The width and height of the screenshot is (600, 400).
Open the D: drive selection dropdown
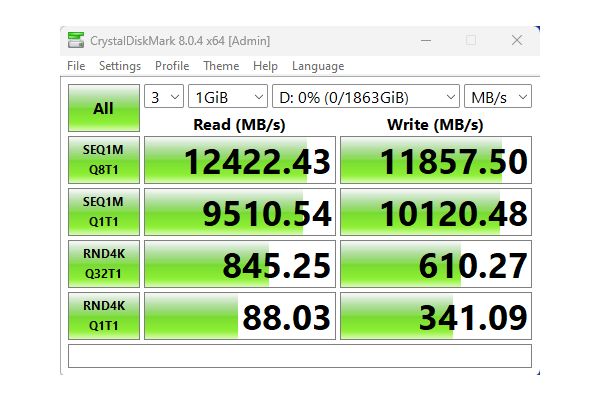point(366,97)
